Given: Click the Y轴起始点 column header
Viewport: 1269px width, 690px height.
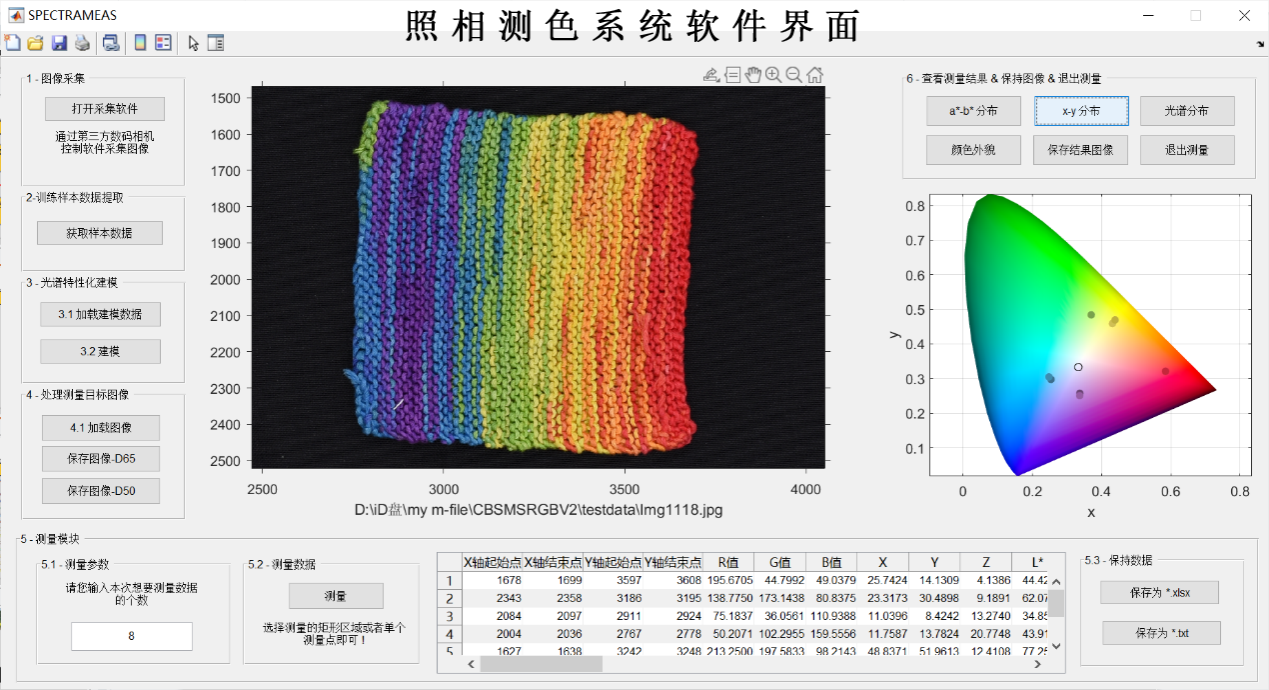Looking at the screenshot, I should pyautogui.click(x=614, y=562).
